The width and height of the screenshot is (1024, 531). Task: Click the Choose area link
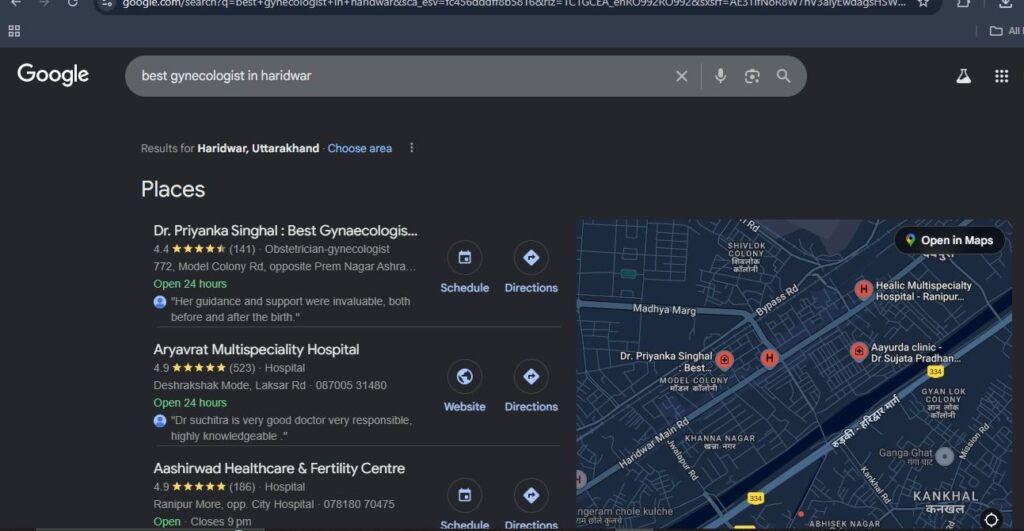click(x=359, y=148)
